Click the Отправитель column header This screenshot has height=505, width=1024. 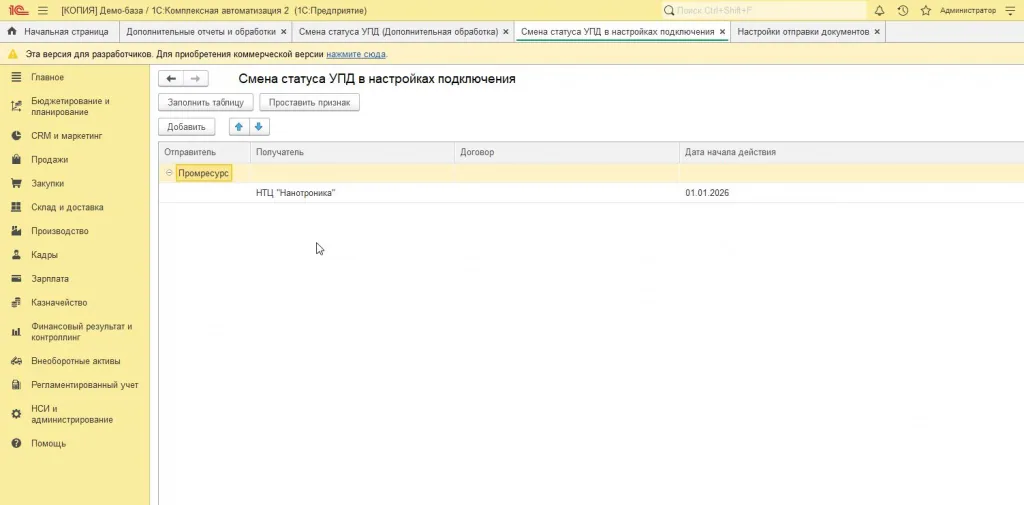204,152
